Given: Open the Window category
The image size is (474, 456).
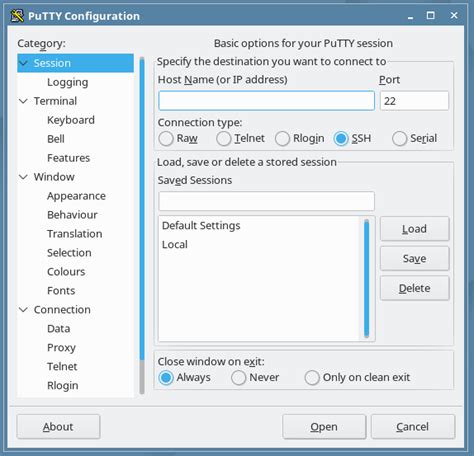Looking at the screenshot, I should pos(54,177).
